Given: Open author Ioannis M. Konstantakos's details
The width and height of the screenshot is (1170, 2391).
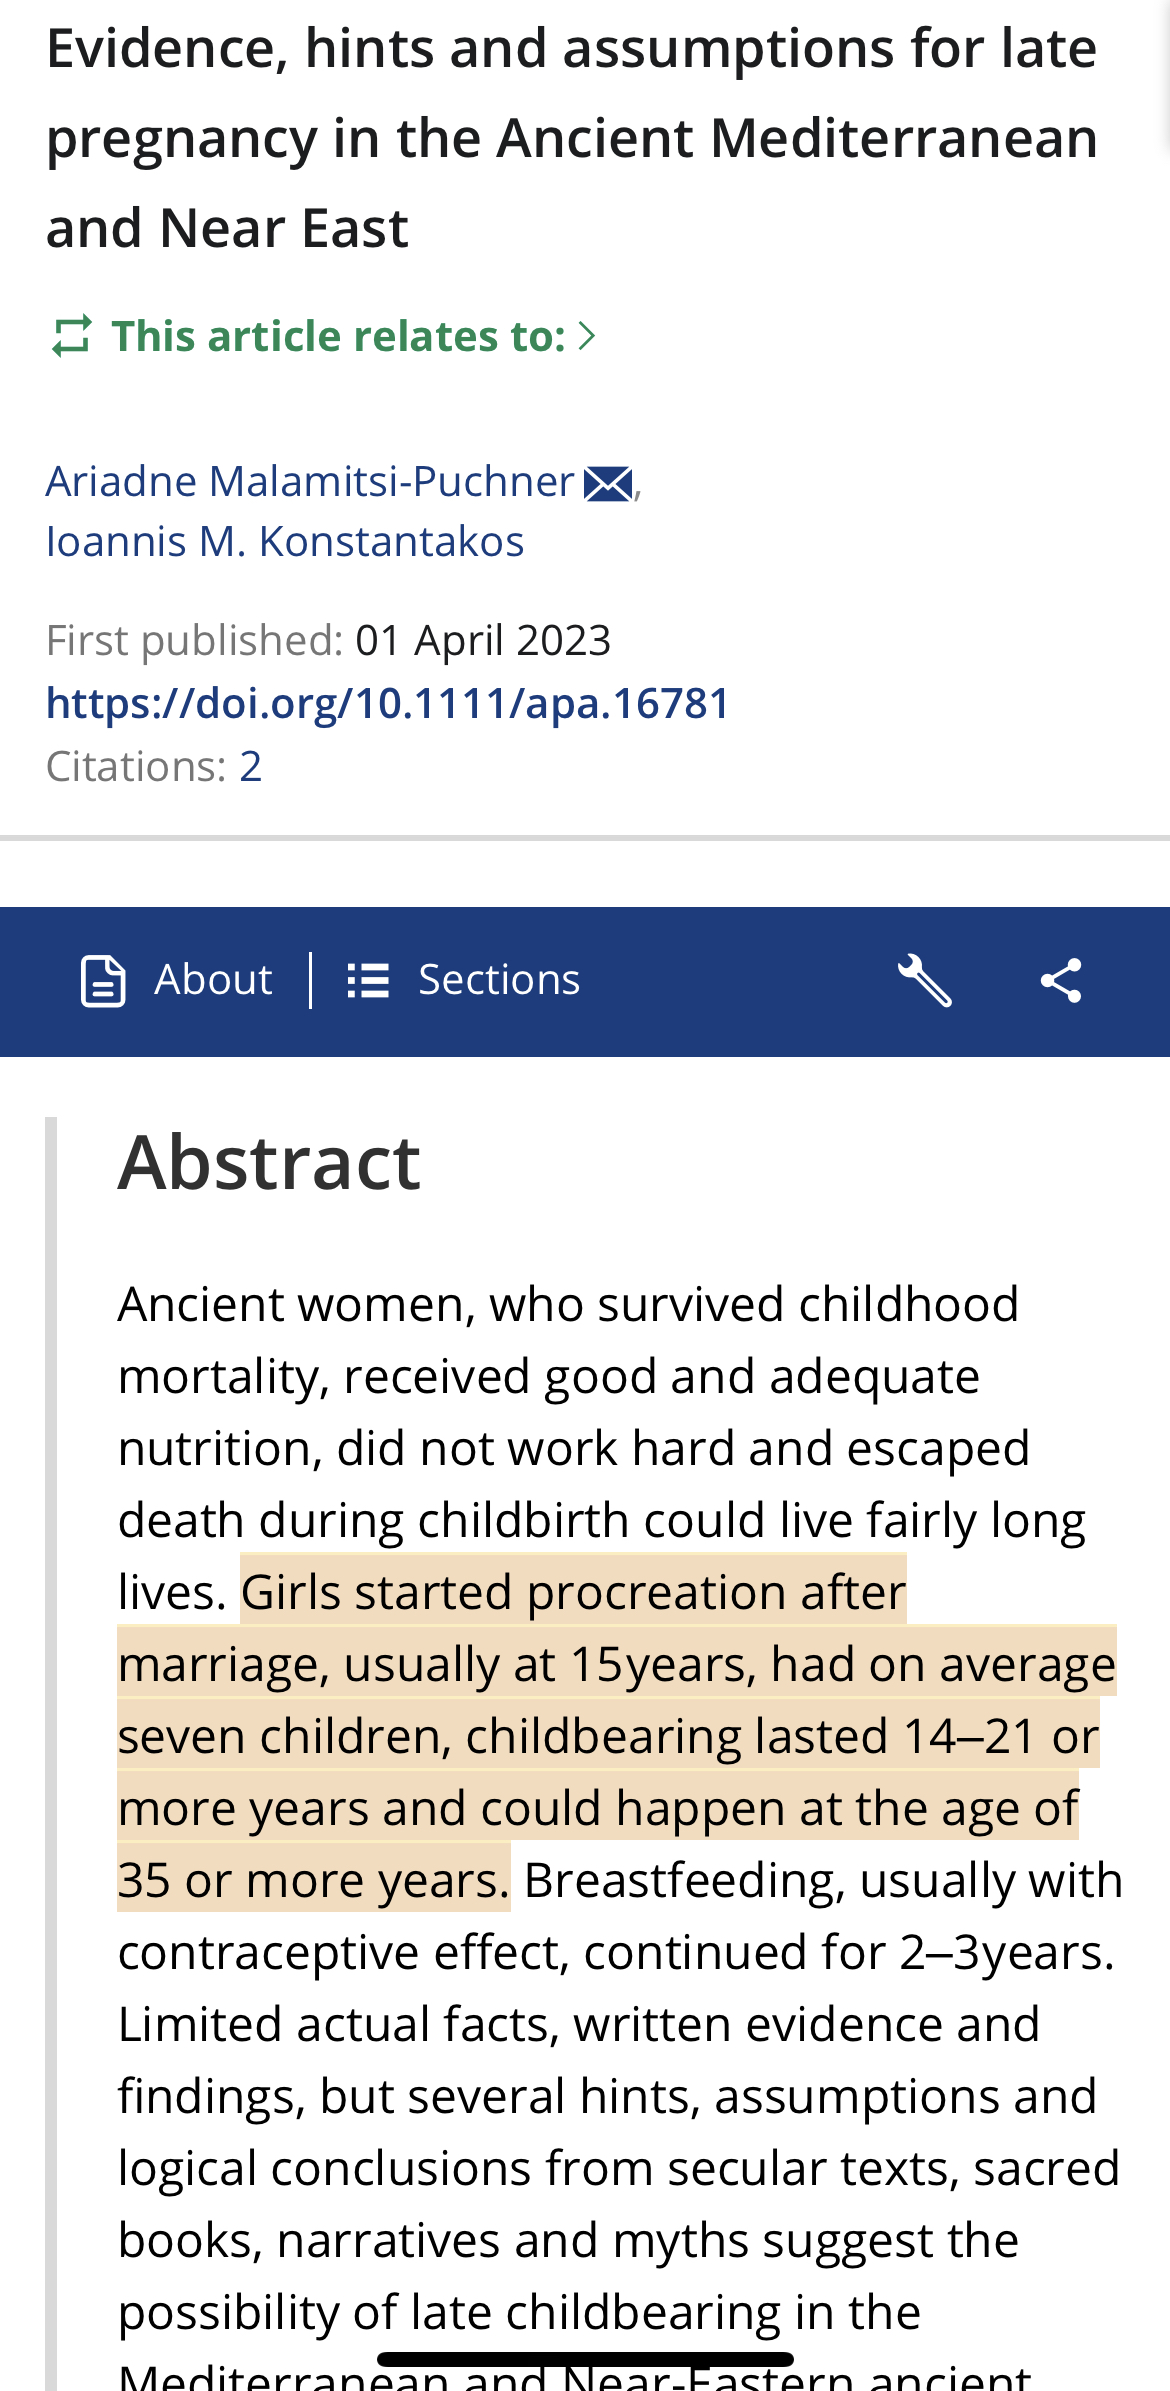Looking at the screenshot, I should click(x=285, y=542).
